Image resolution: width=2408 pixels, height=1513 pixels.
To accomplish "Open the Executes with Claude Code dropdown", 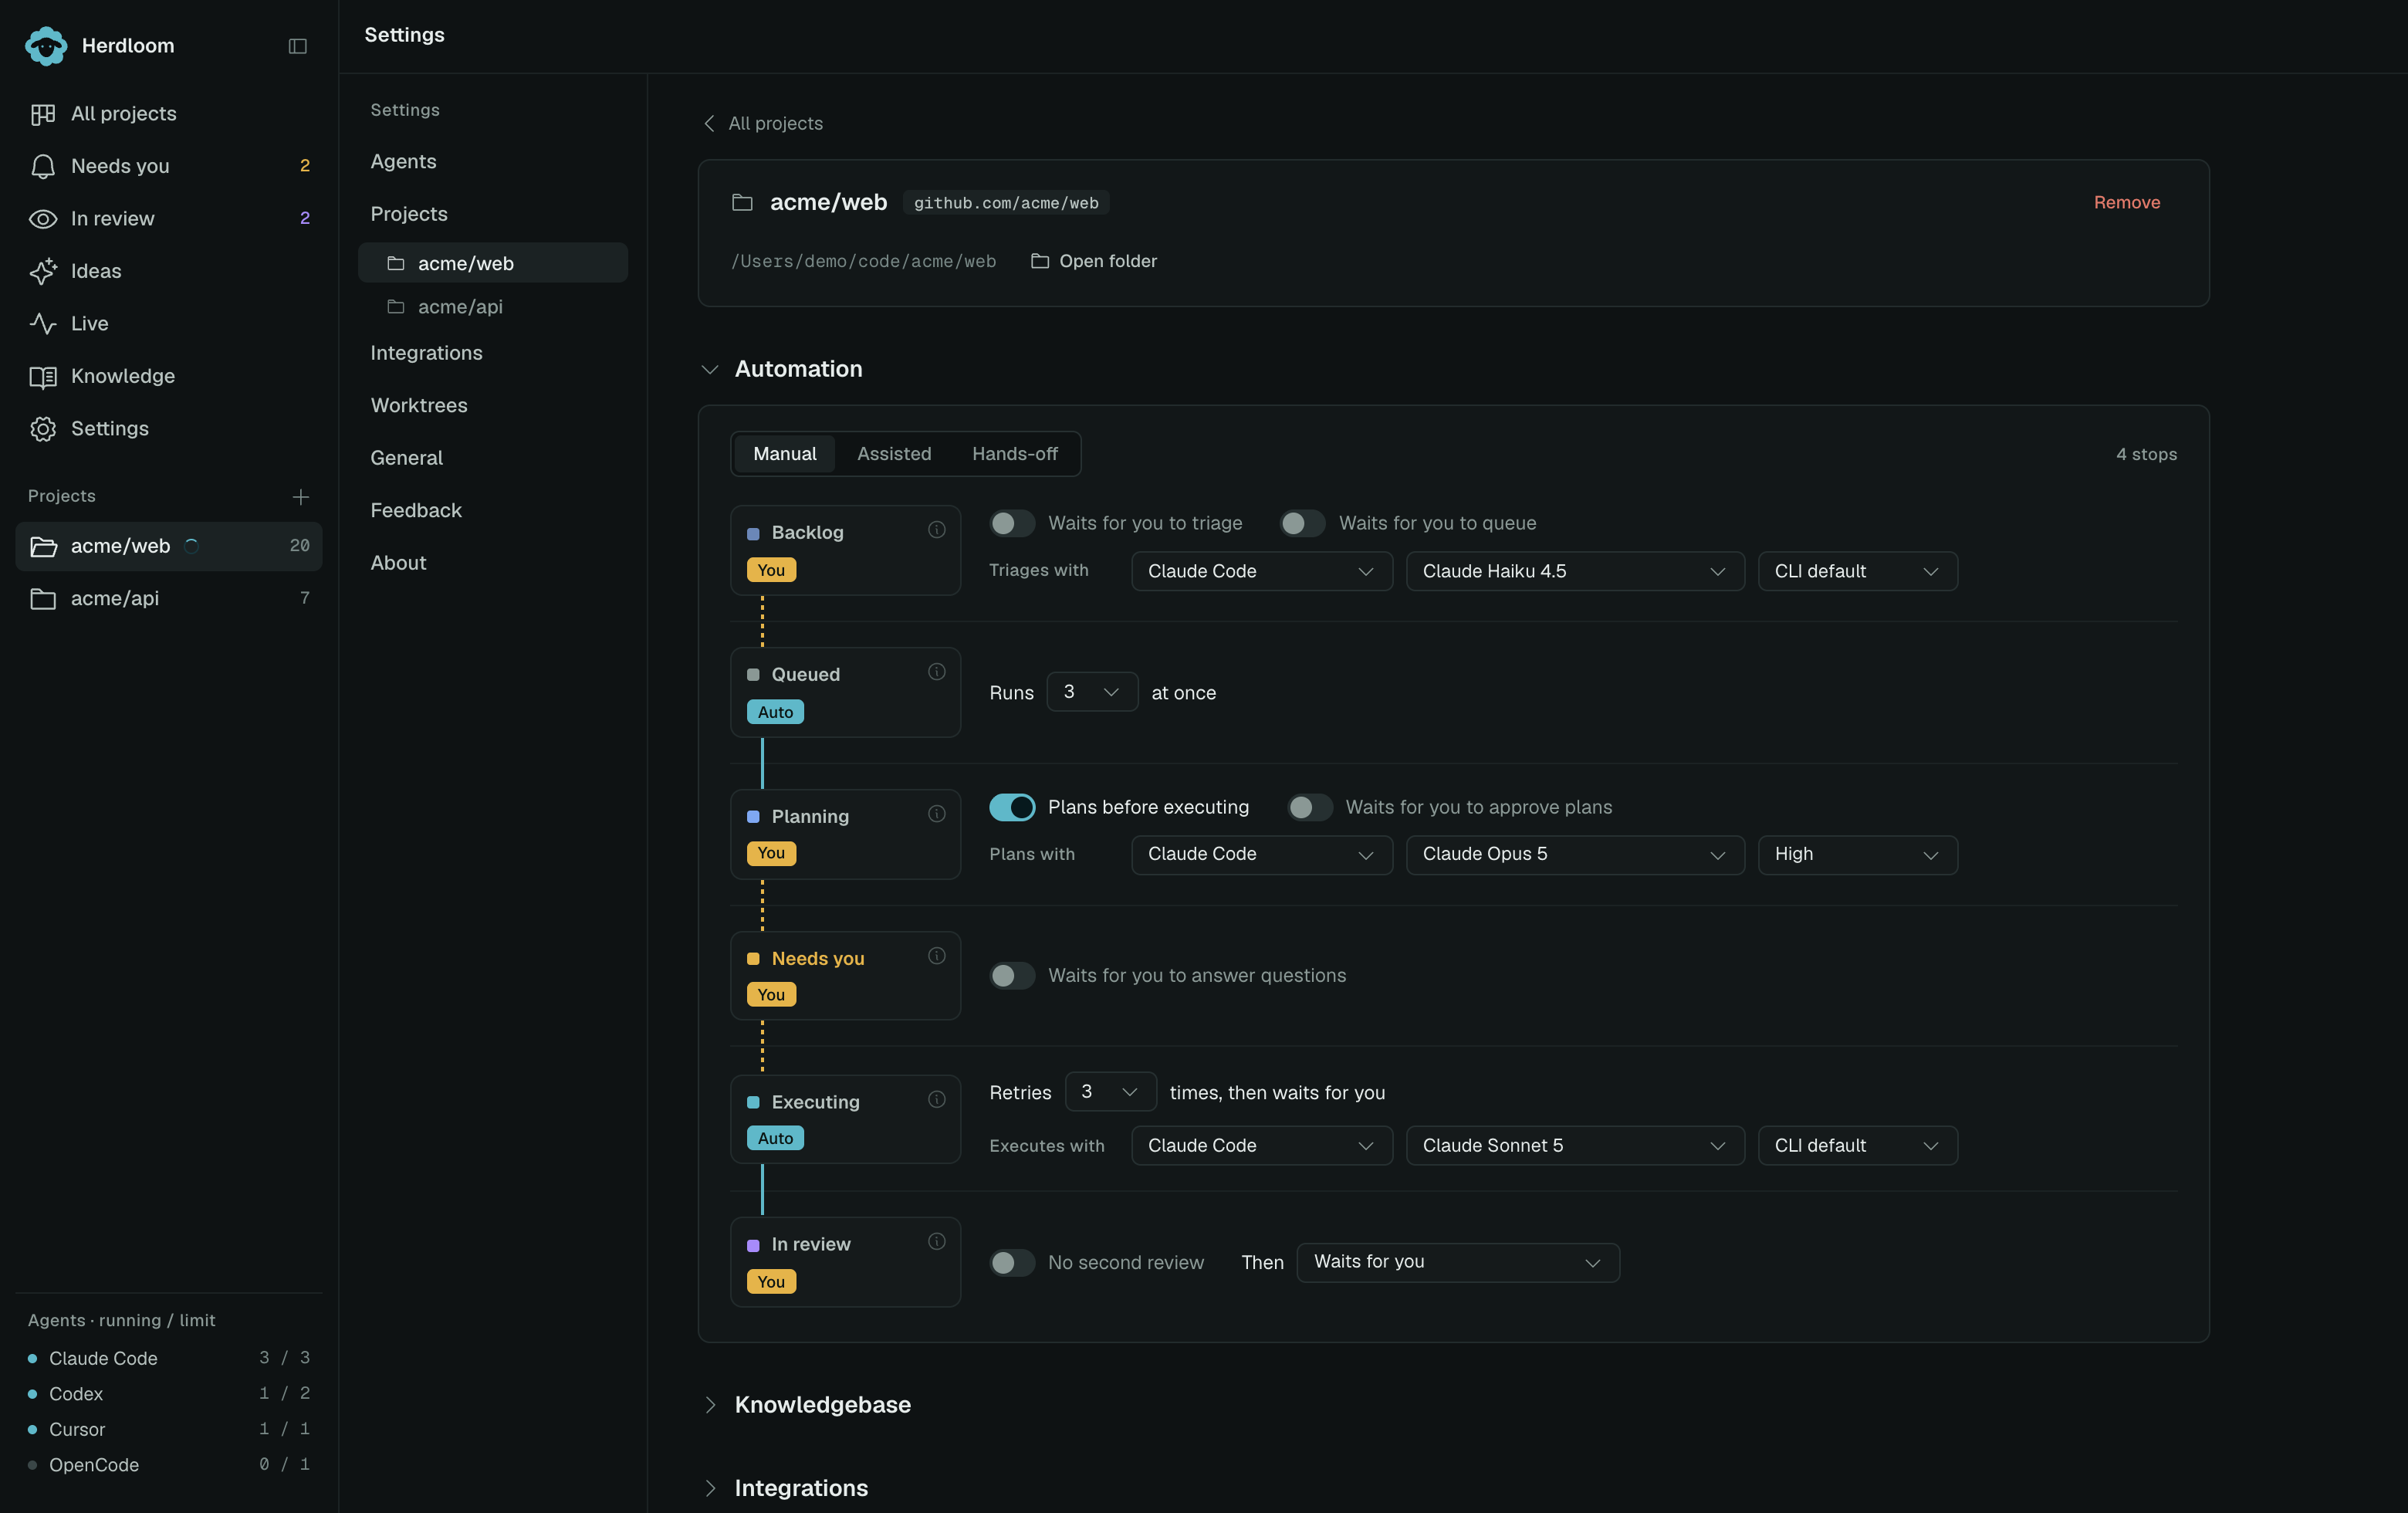I will click(1262, 1146).
